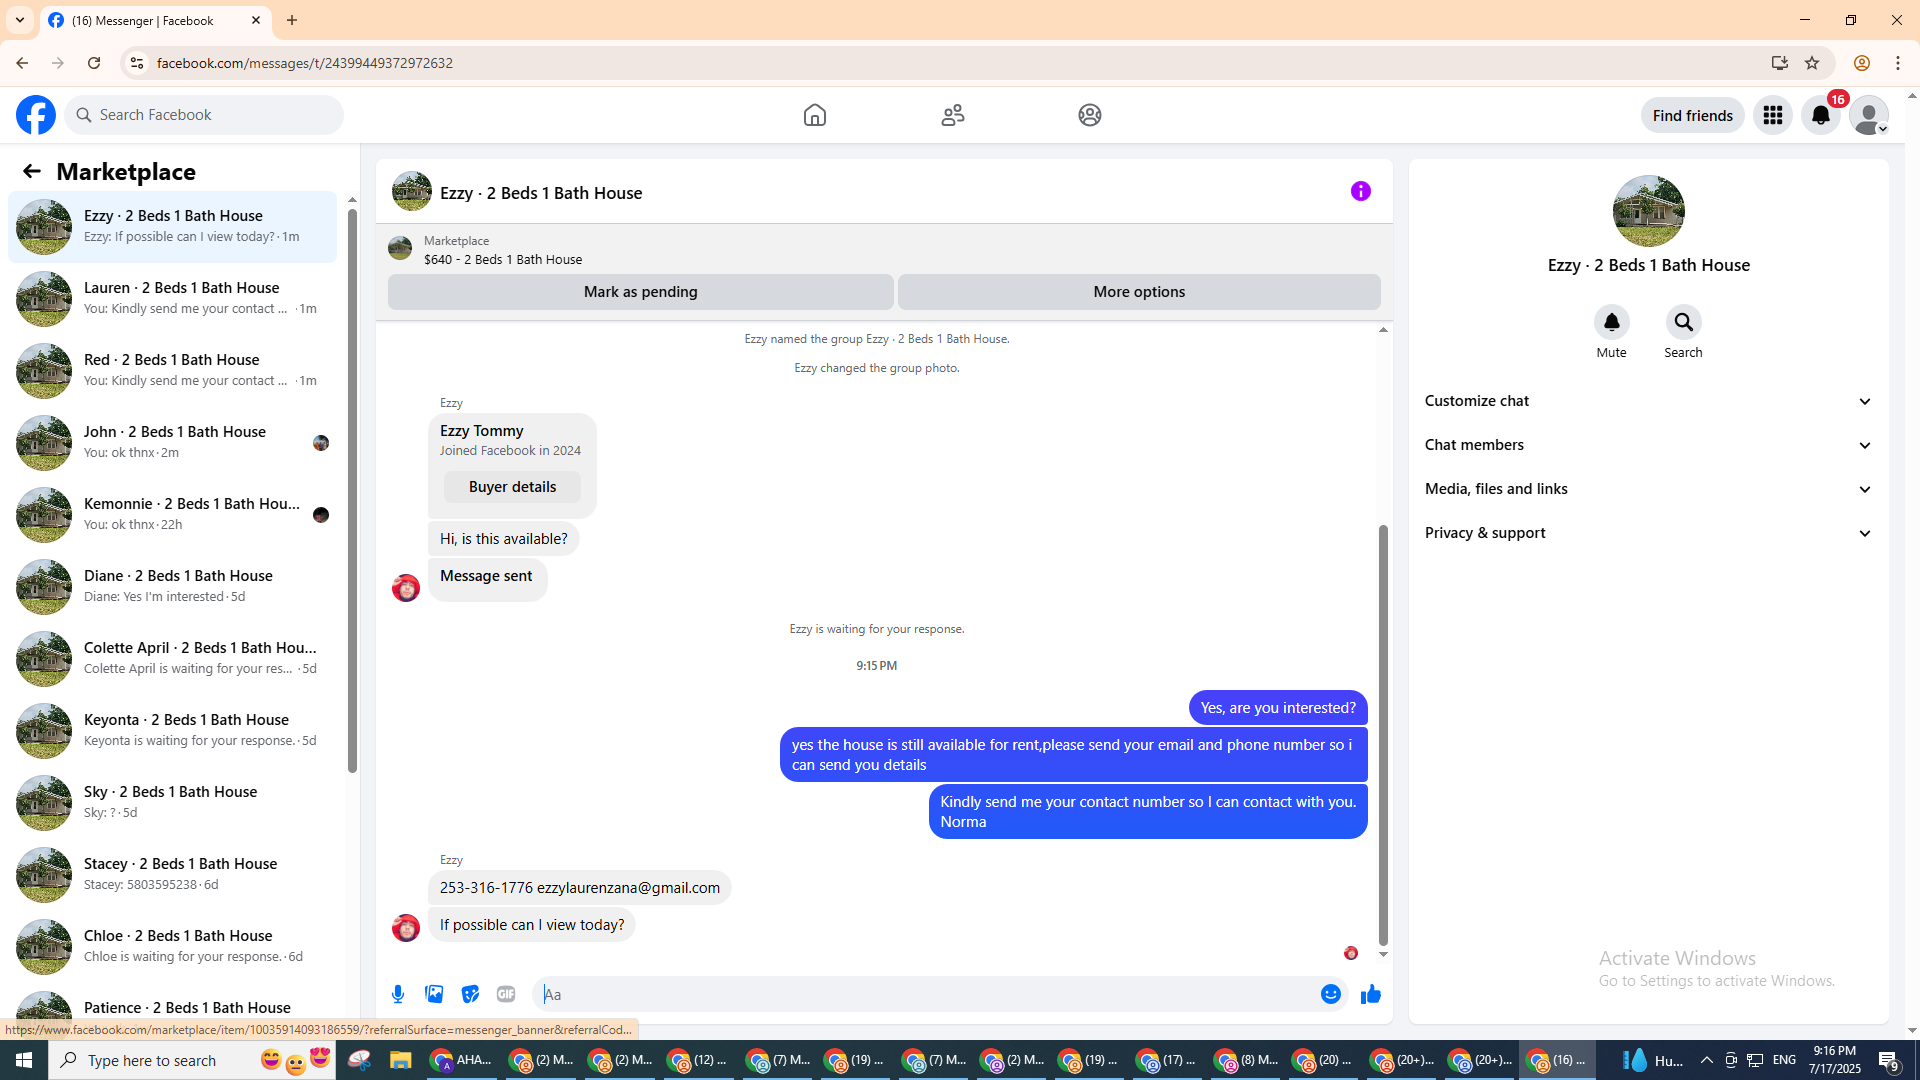Screen dimensions: 1920x1080
Task: Open the Ezzy chat header title
Action: click(541, 193)
